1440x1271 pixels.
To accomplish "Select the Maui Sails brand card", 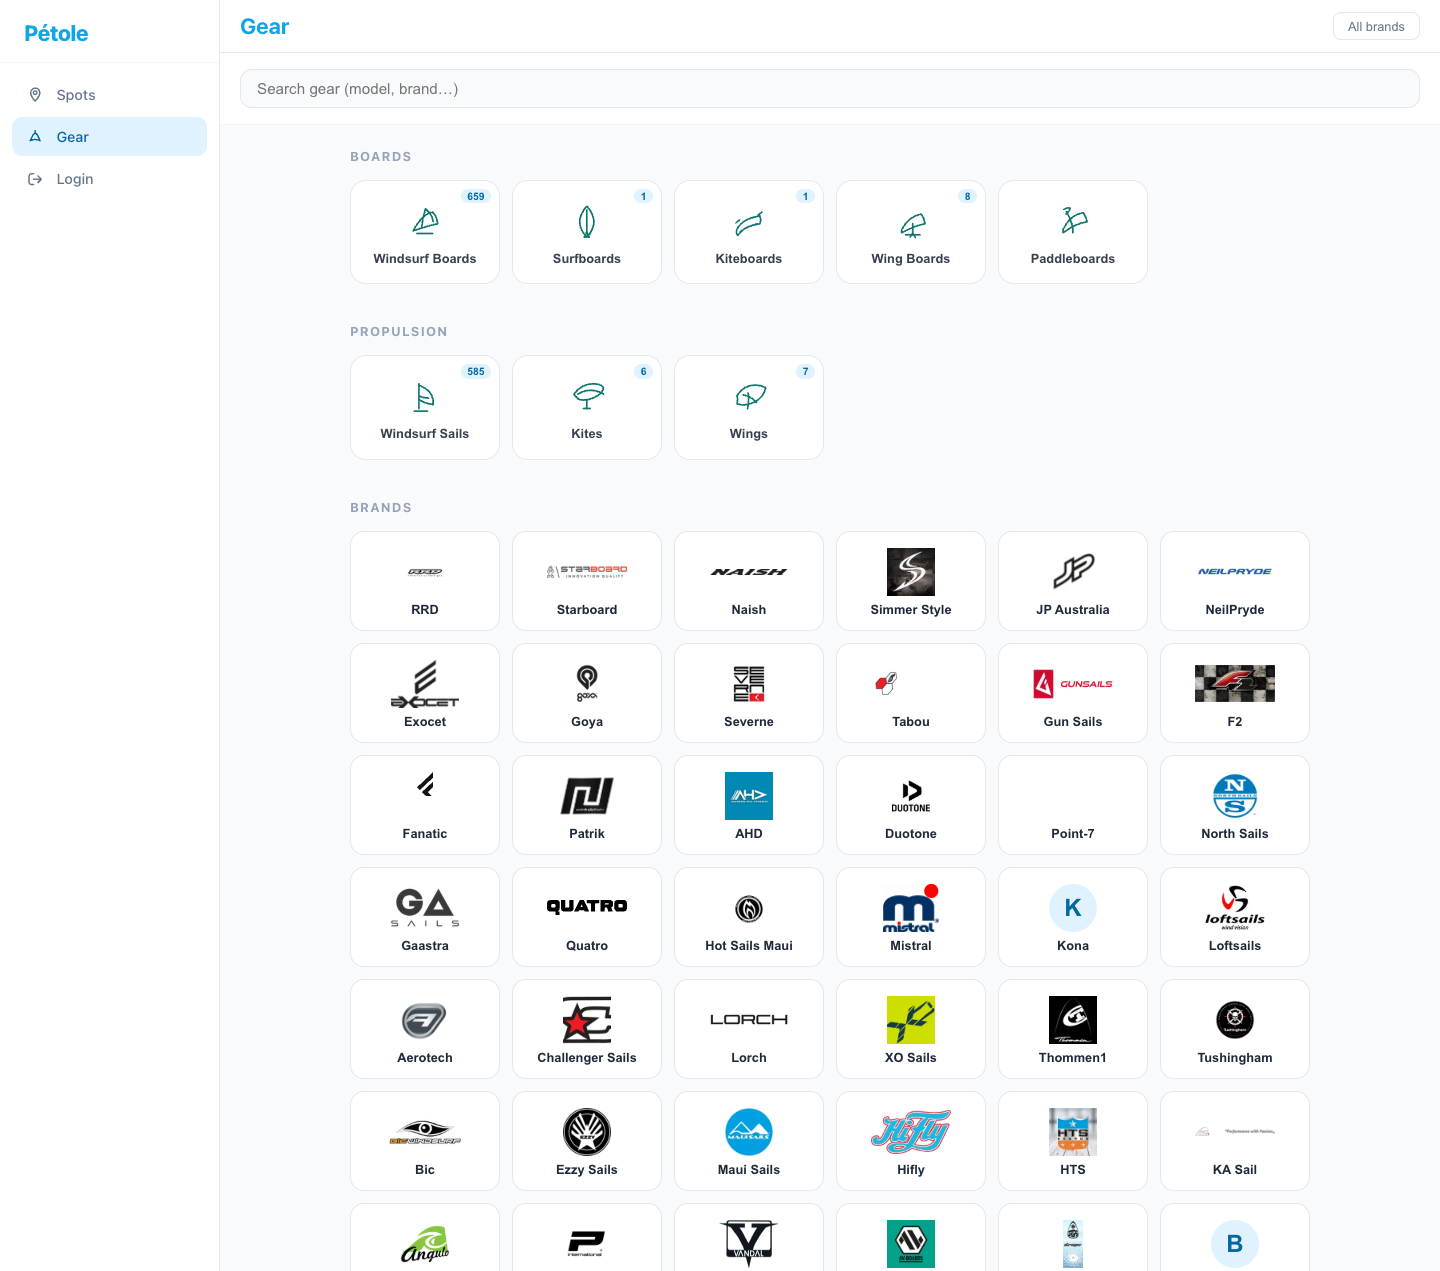I will click(749, 1141).
